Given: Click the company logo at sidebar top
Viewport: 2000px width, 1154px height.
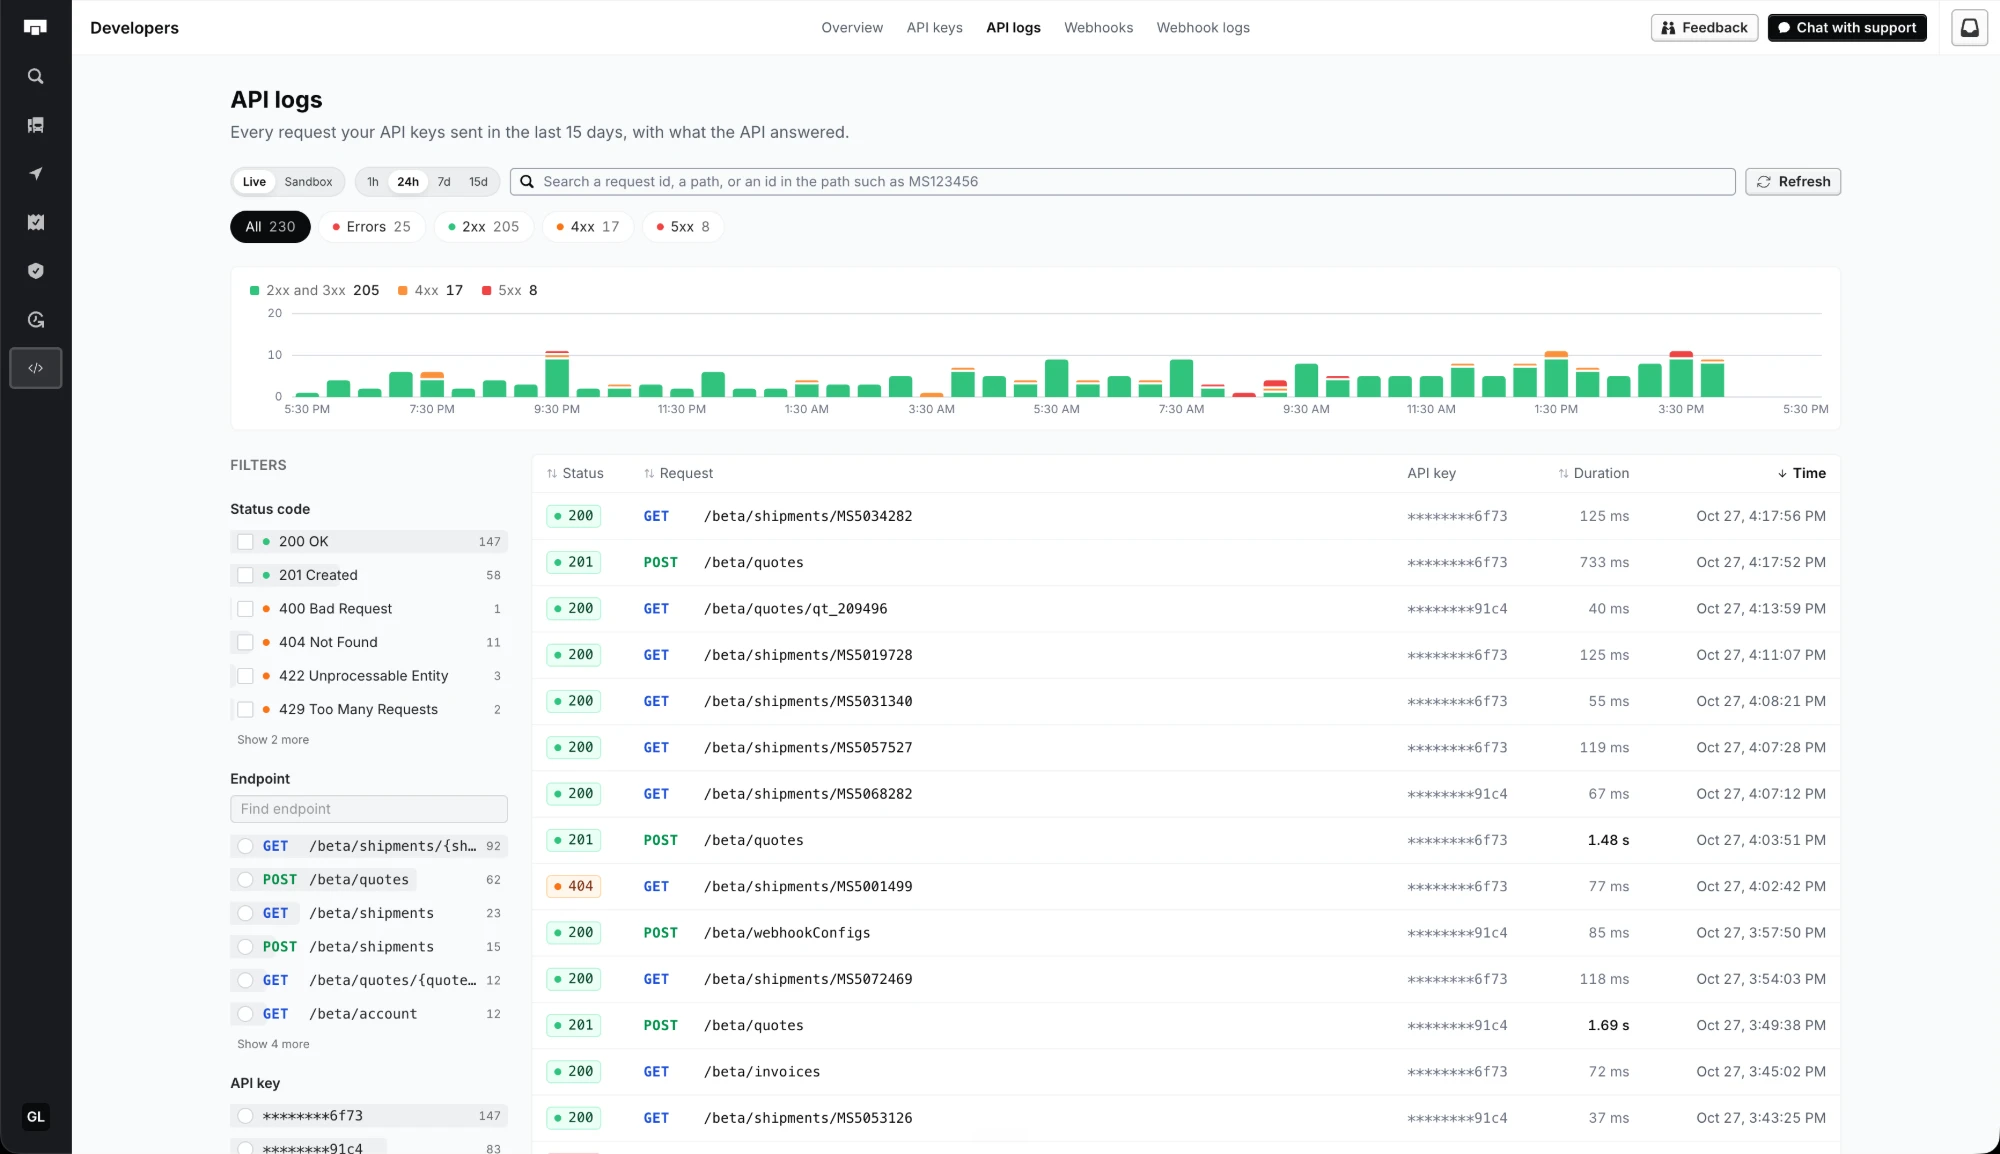Looking at the screenshot, I should click(x=36, y=28).
